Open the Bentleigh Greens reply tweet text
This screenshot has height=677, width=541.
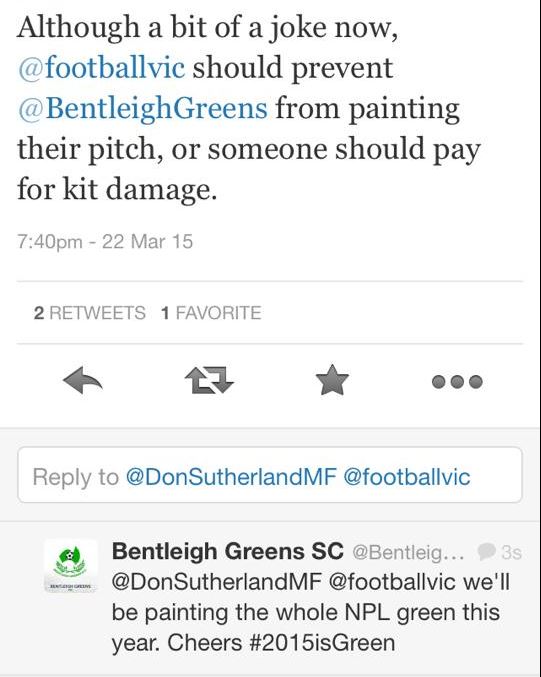click(311, 613)
